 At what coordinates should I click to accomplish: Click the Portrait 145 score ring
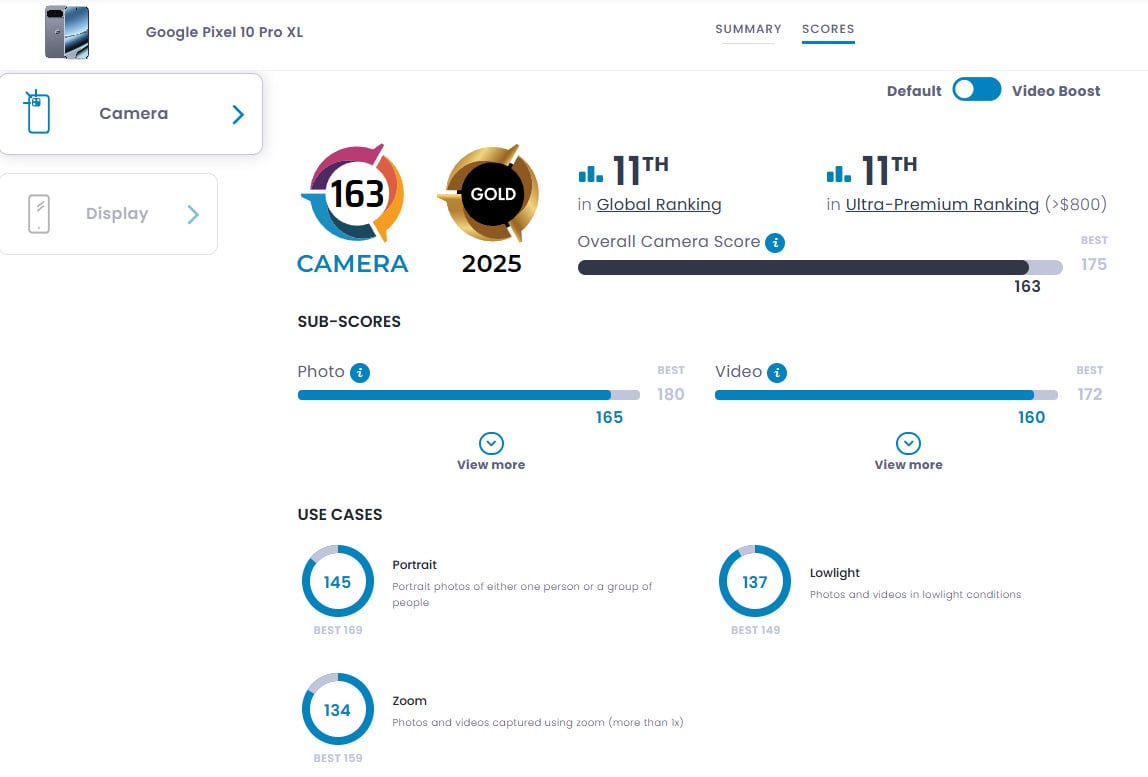[x=338, y=581]
